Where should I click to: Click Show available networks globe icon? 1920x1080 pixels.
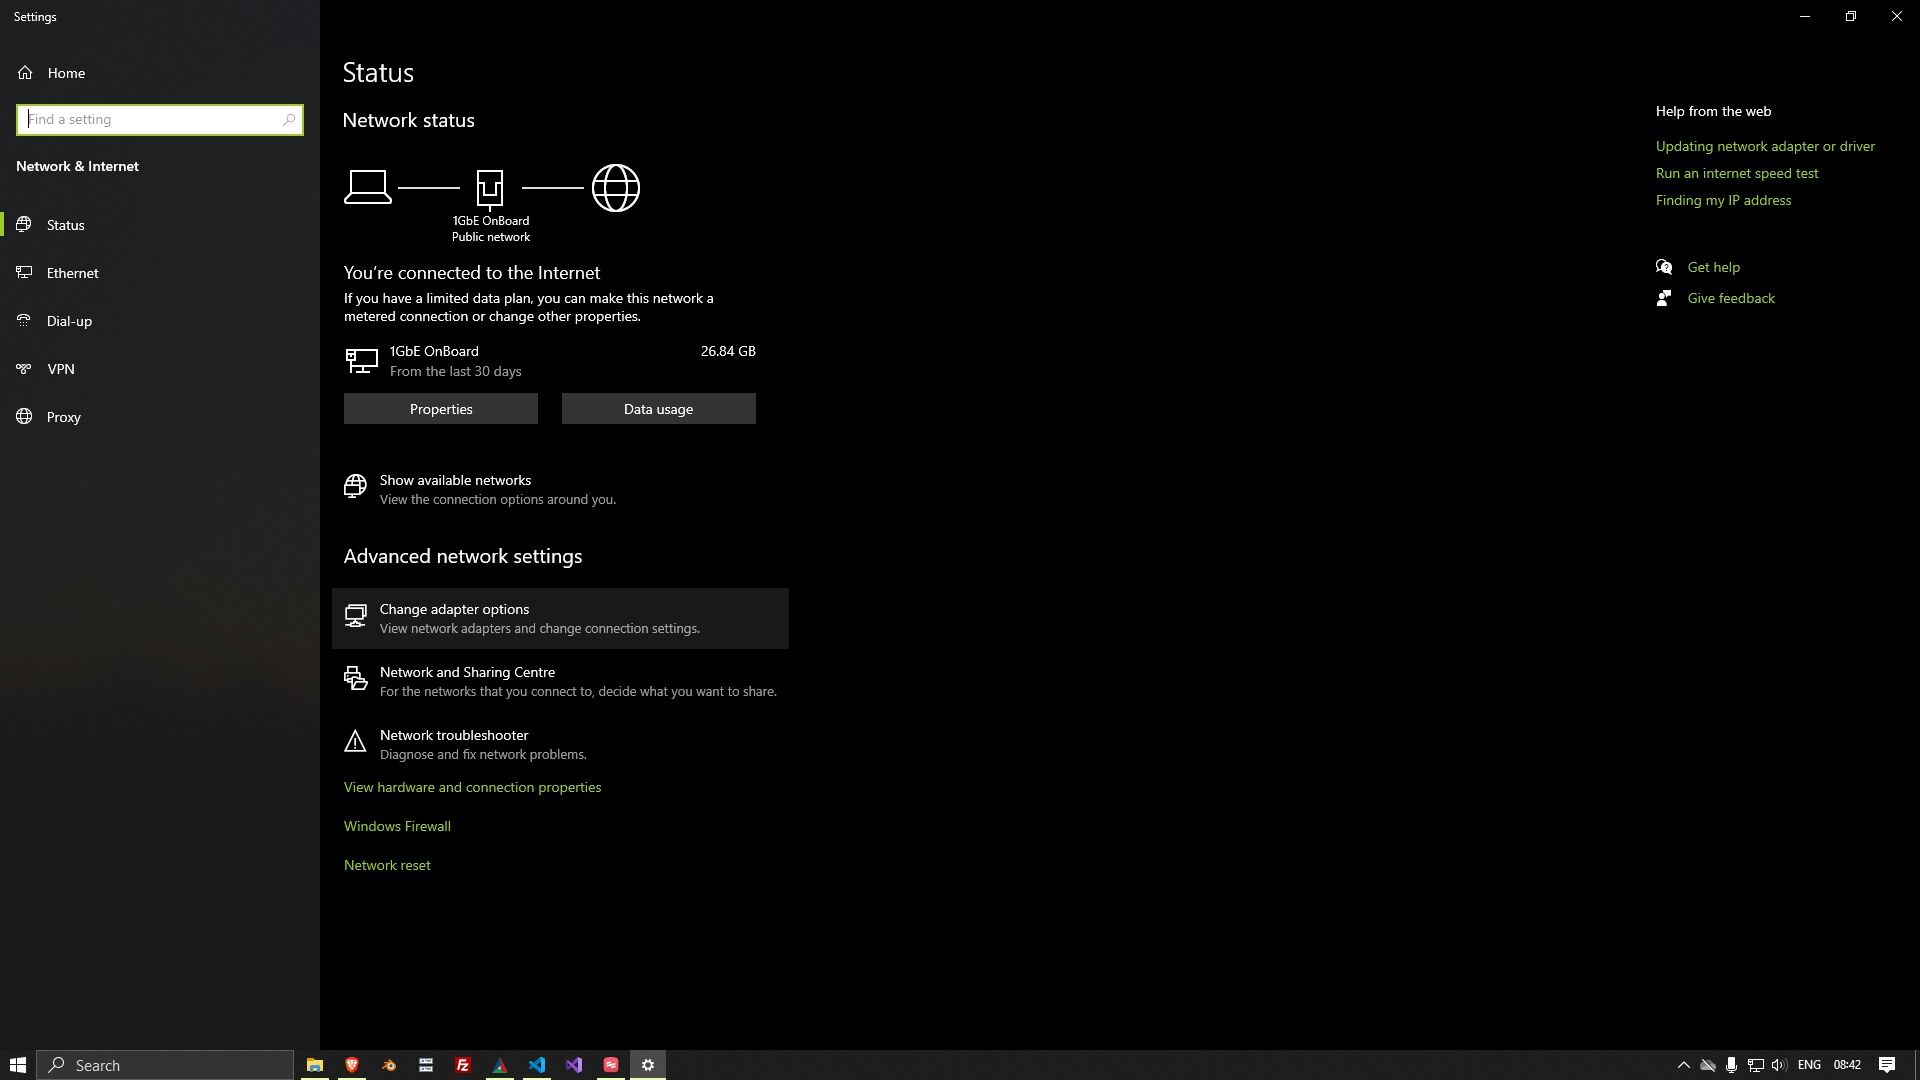pos(355,487)
